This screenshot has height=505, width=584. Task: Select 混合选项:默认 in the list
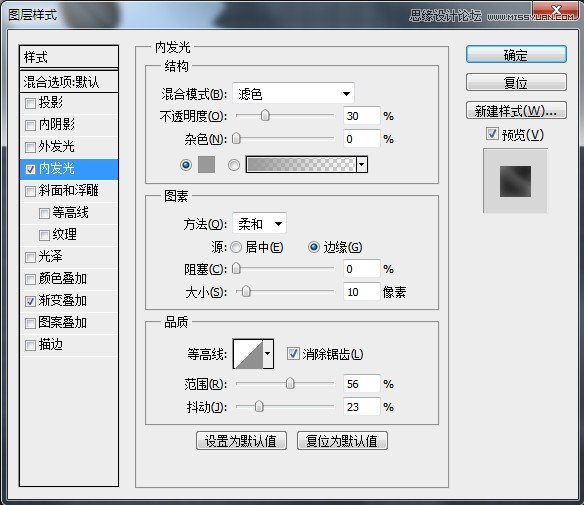pos(69,82)
